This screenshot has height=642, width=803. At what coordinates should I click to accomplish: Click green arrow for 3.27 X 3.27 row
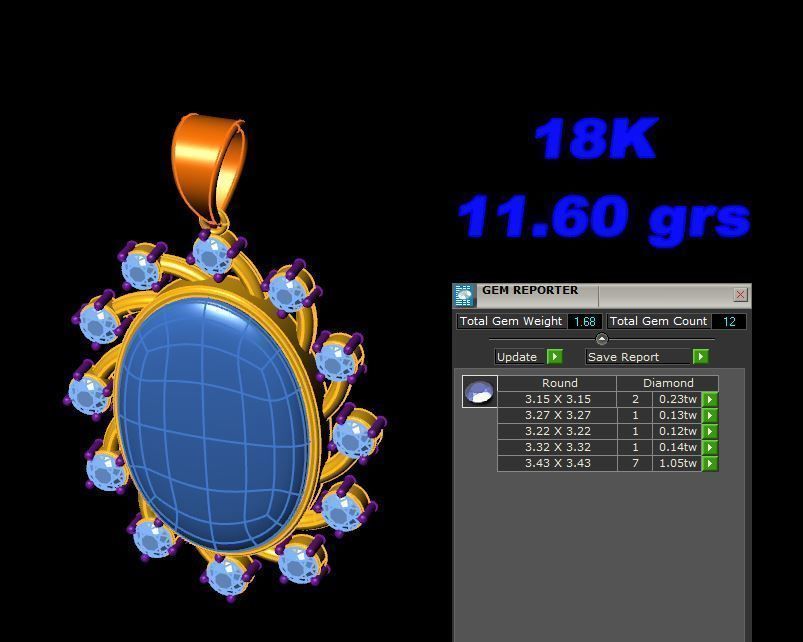click(x=710, y=415)
